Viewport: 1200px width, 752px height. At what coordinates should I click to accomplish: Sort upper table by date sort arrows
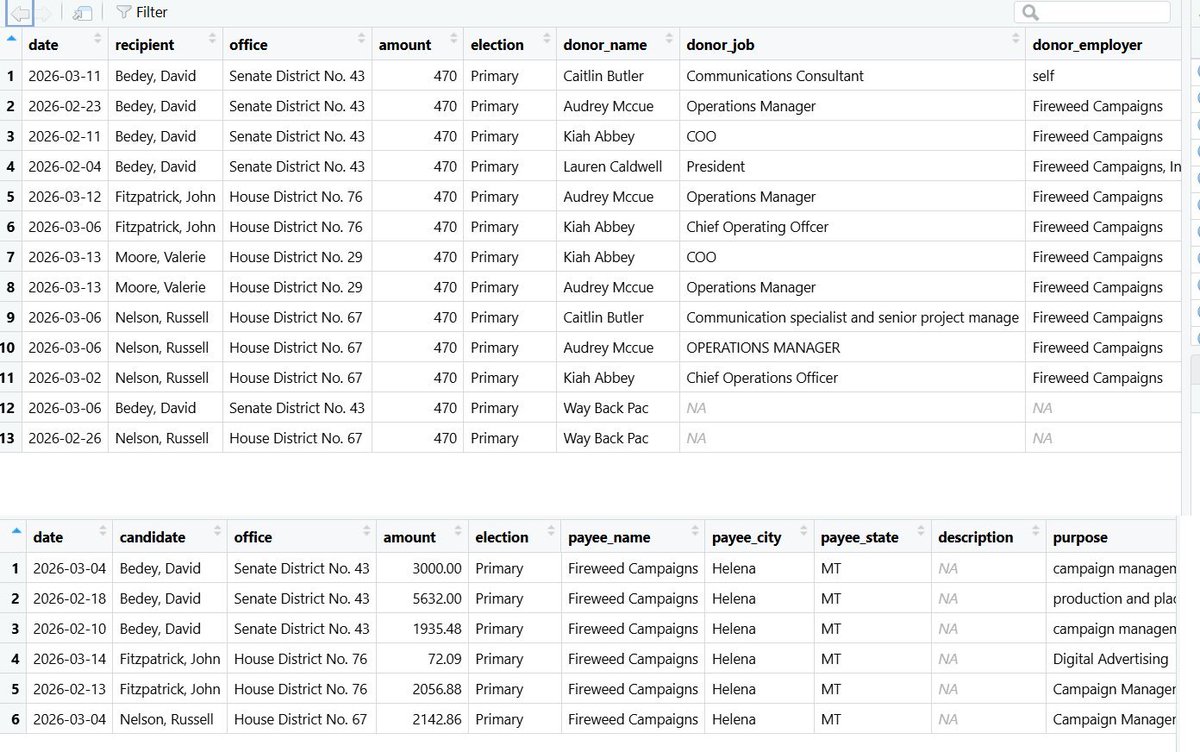[98, 40]
